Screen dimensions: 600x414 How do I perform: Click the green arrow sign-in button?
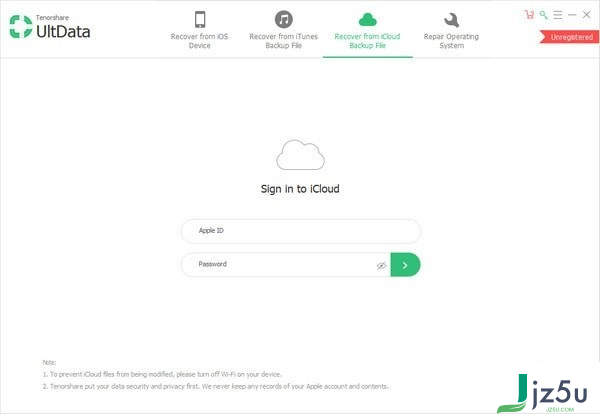pos(405,265)
